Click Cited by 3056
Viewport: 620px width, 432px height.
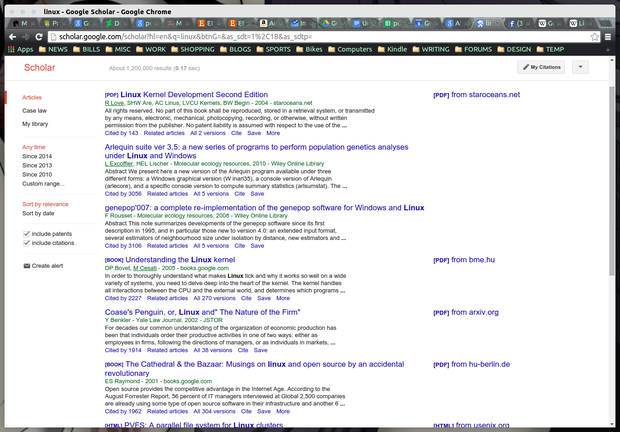123,194
